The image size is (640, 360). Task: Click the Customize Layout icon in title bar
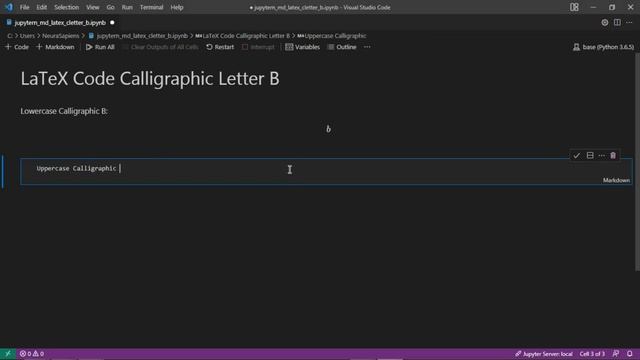pyautogui.click(x=574, y=7)
